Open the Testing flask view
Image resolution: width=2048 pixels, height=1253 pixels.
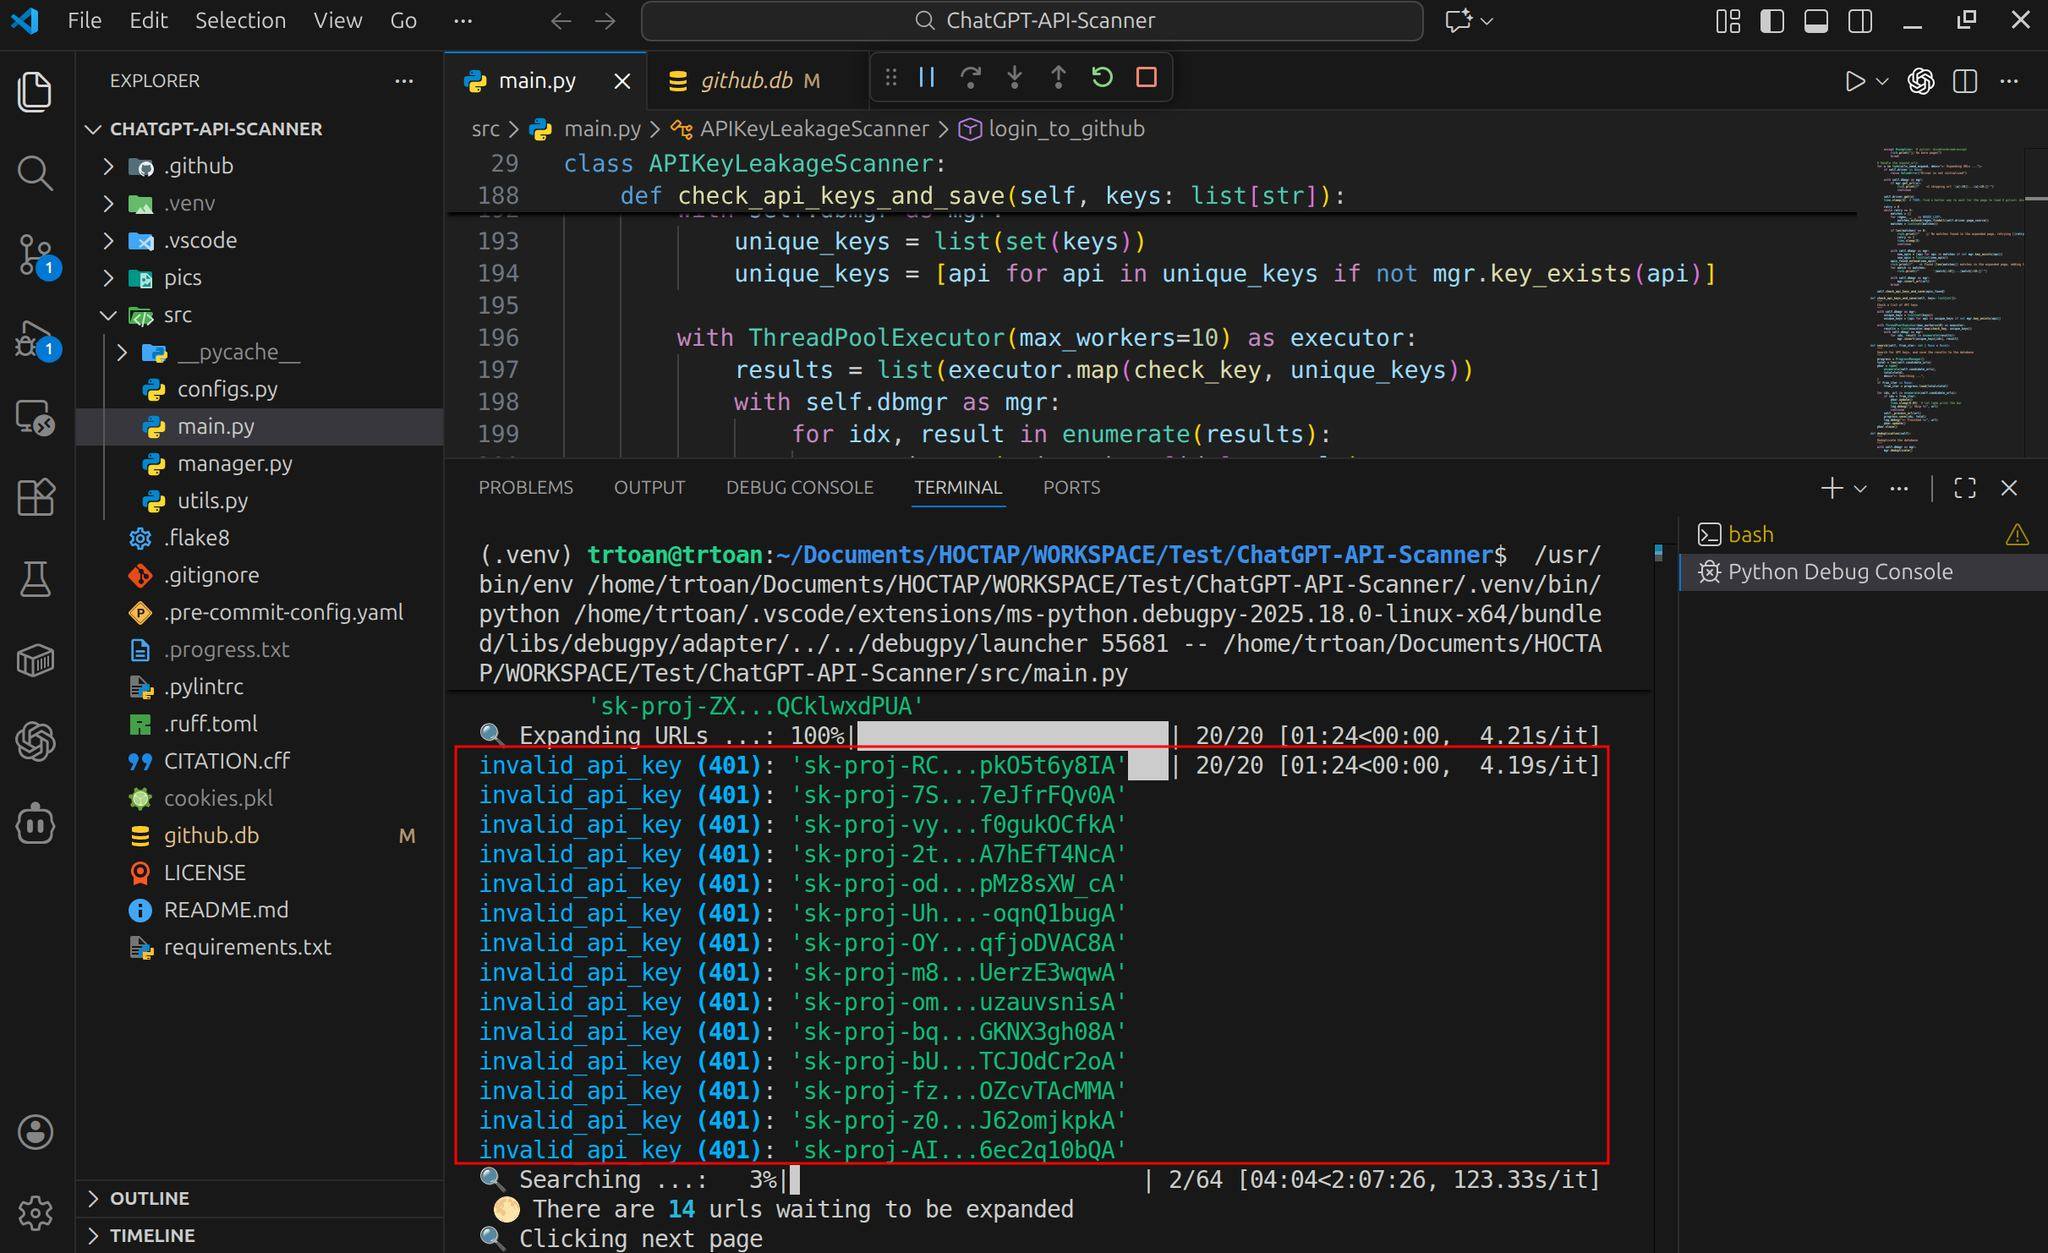[x=35, y=579]
